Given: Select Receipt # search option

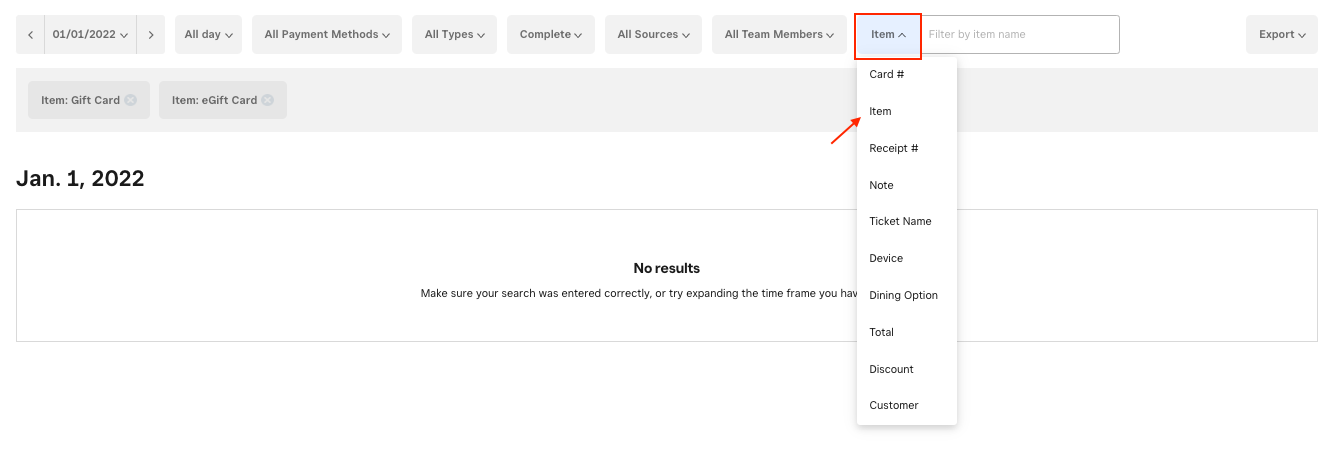Looking at the screenshot, I should click(x=893, y=148).
